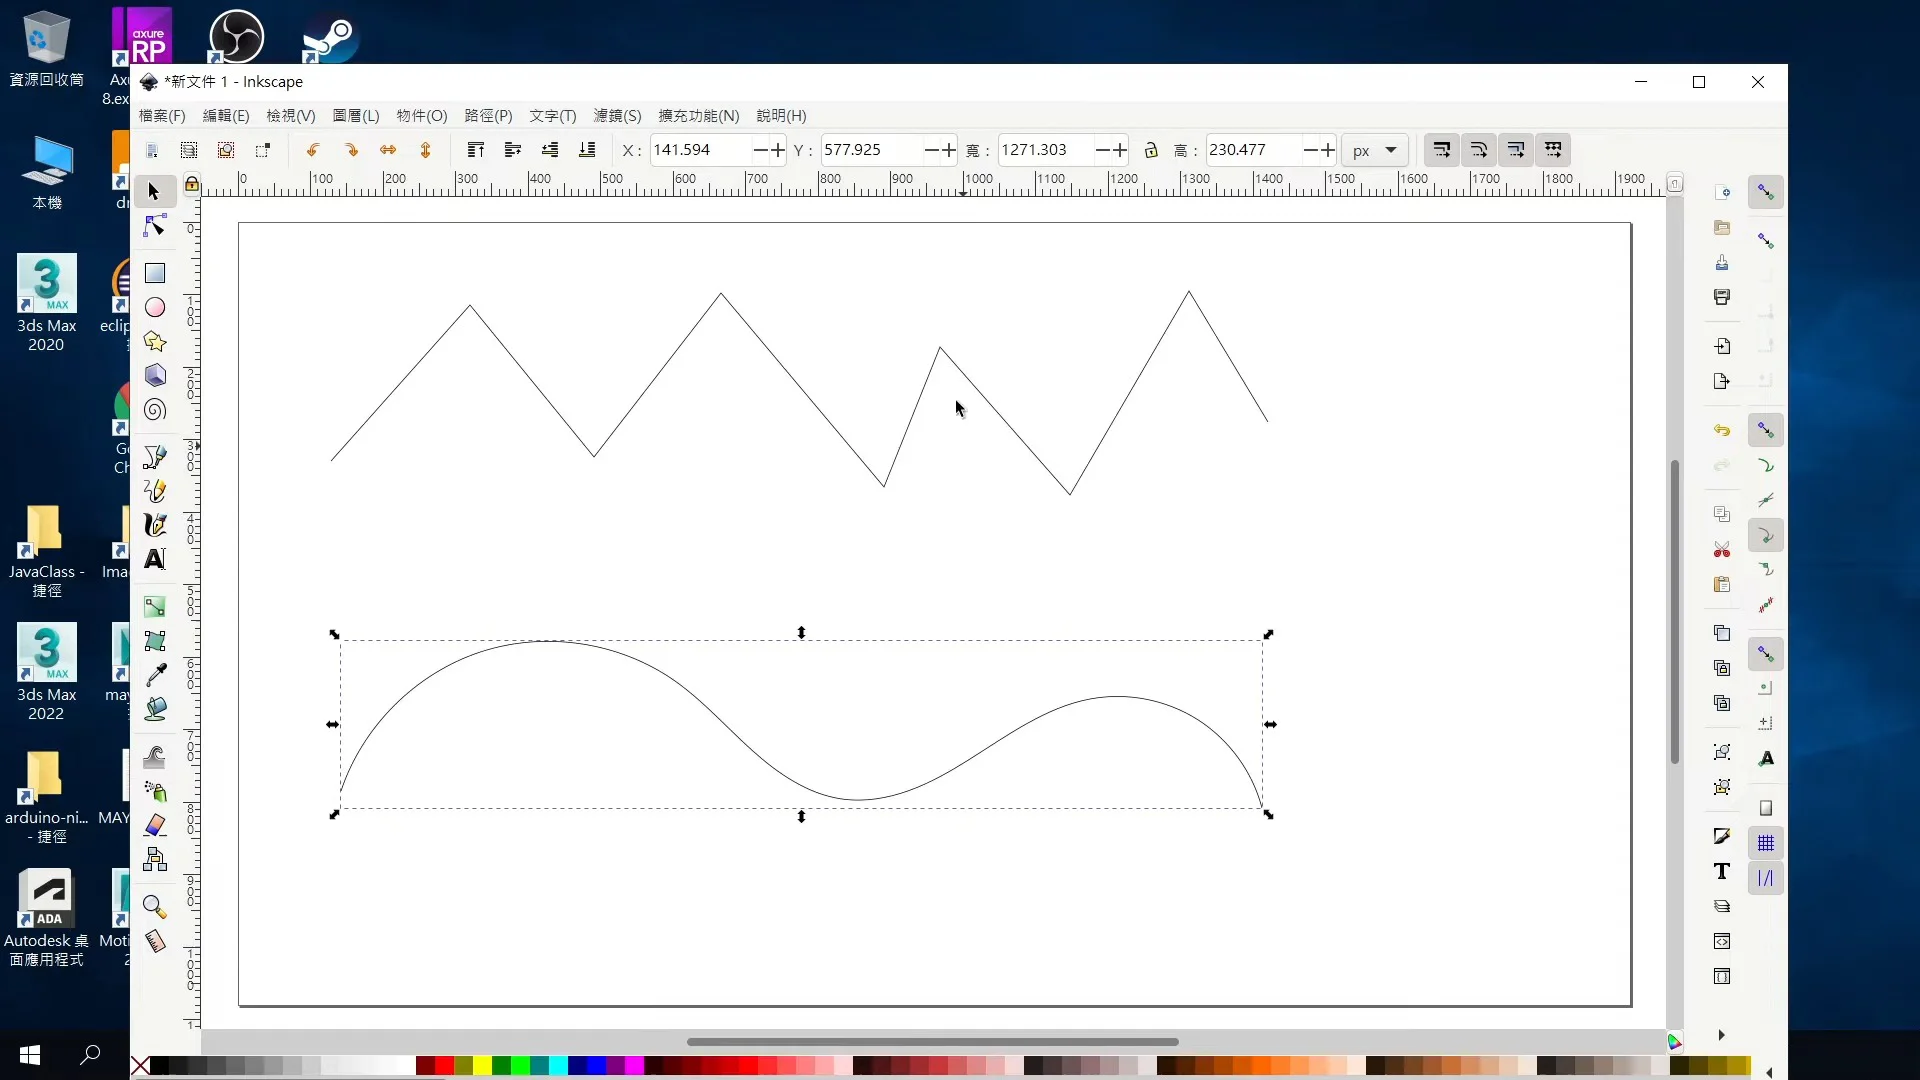
Task: Increase height with plus button
Action: 1328,150
